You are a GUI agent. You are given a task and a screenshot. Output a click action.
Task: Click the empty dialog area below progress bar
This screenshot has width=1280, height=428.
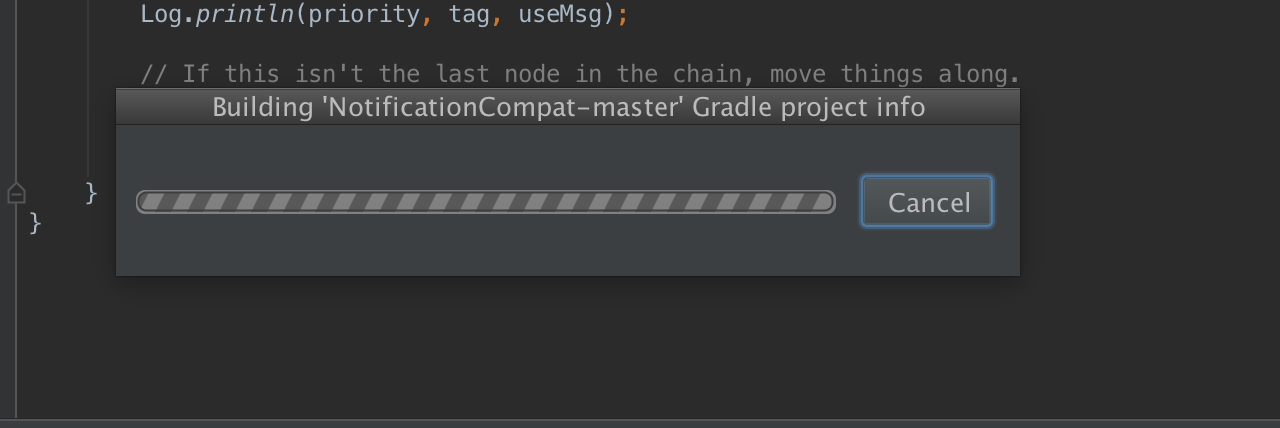[x=568, y=250]
